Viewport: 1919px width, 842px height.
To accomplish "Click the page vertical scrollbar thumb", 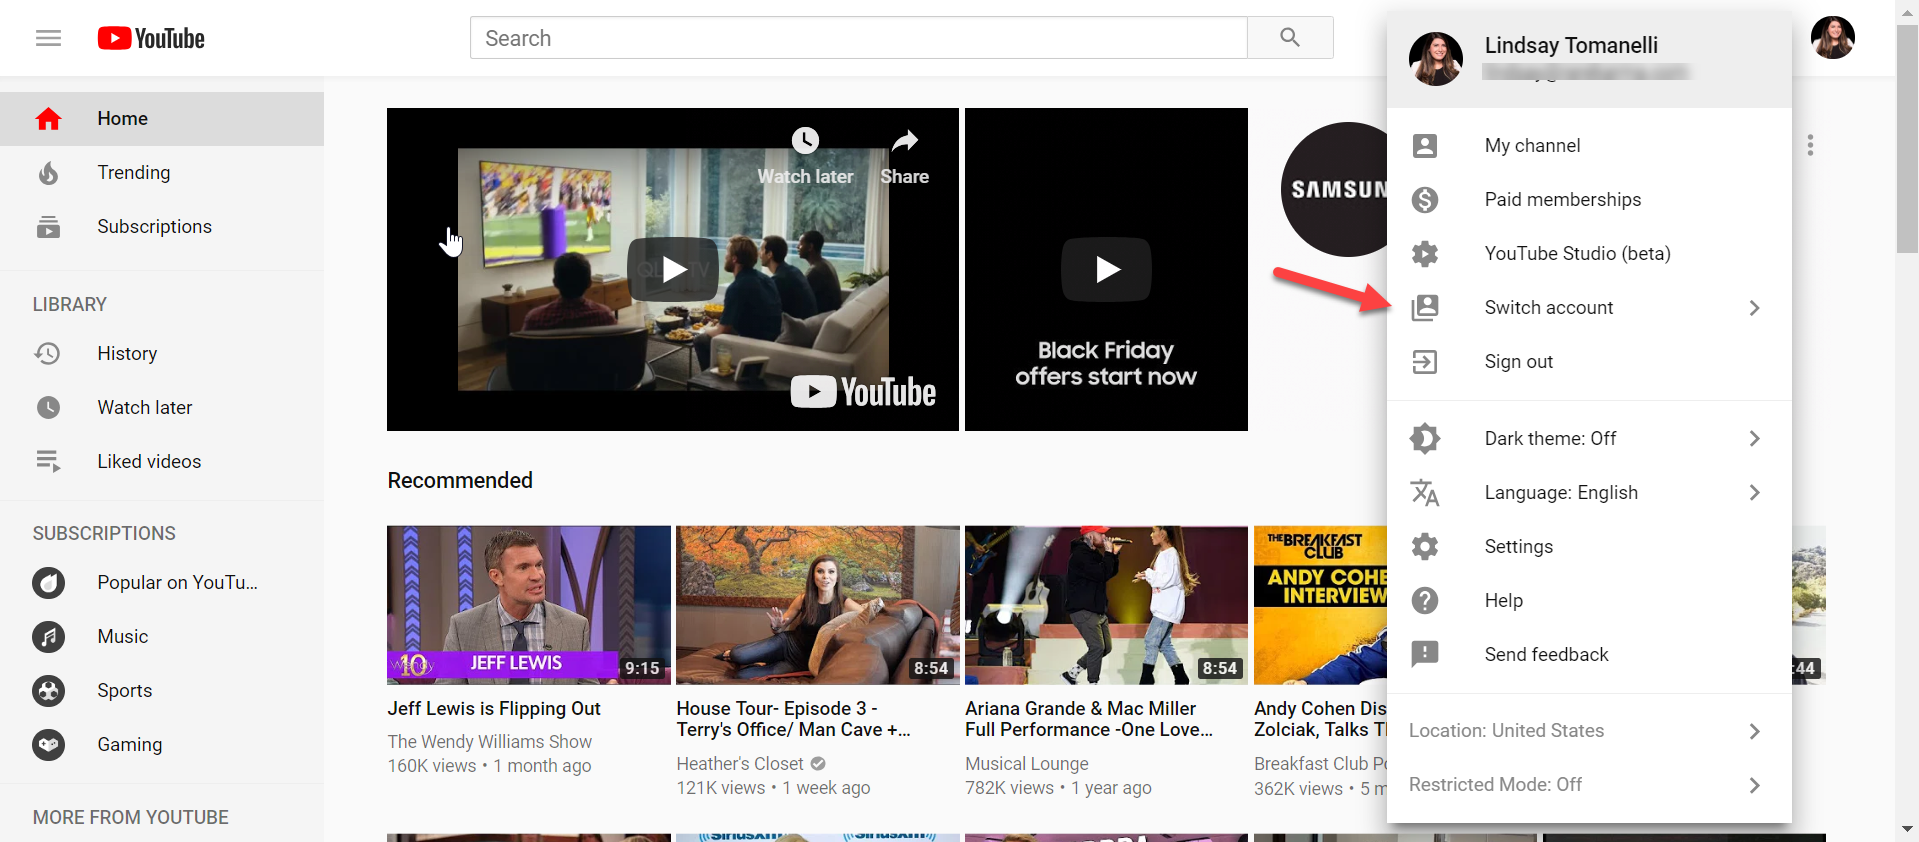I will tap(1907, 140).
